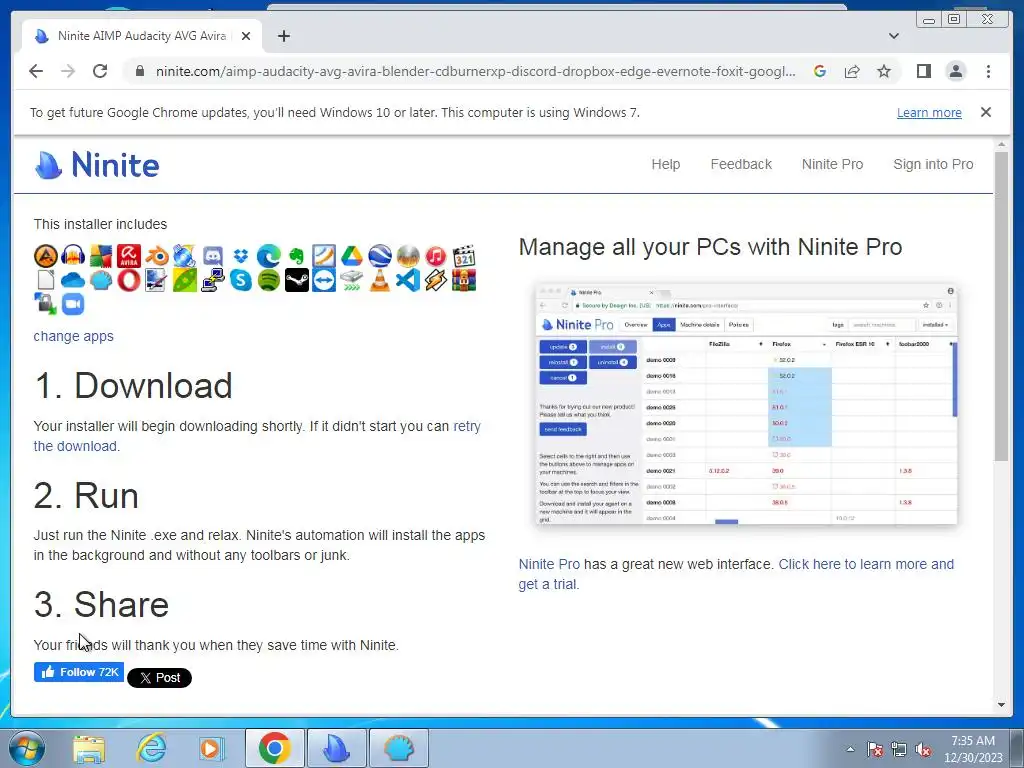Screen dimensions: 1024x768
Task: Click the Facebook Follow 72K button
Action: (79, 672)
